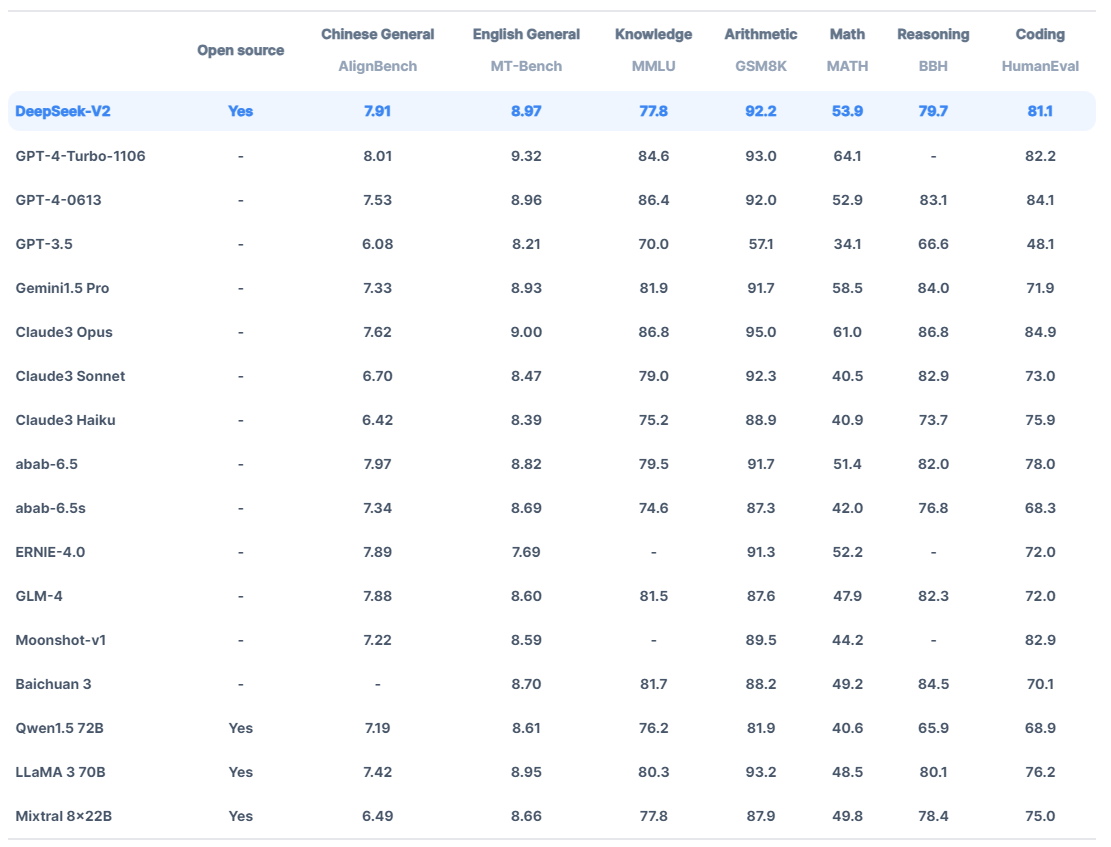Click Claude3 Opus's HumanEval score "84.9"
1111x847 pixels.
click(x=1039, y=332)
